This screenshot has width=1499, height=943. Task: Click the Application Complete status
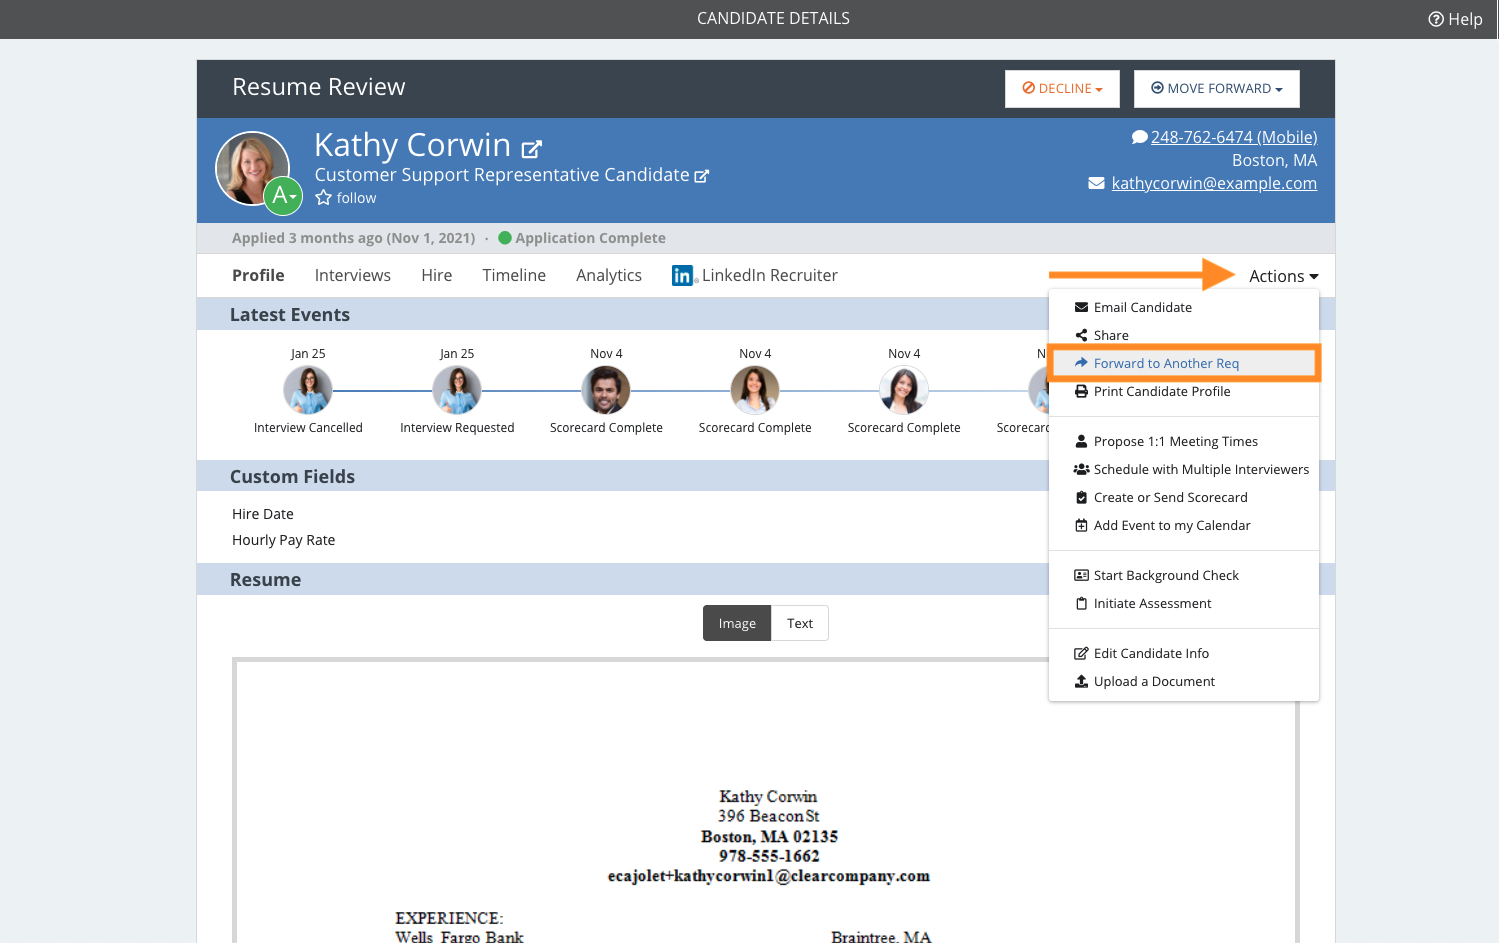pyautogui.click(x=582, y=238)
